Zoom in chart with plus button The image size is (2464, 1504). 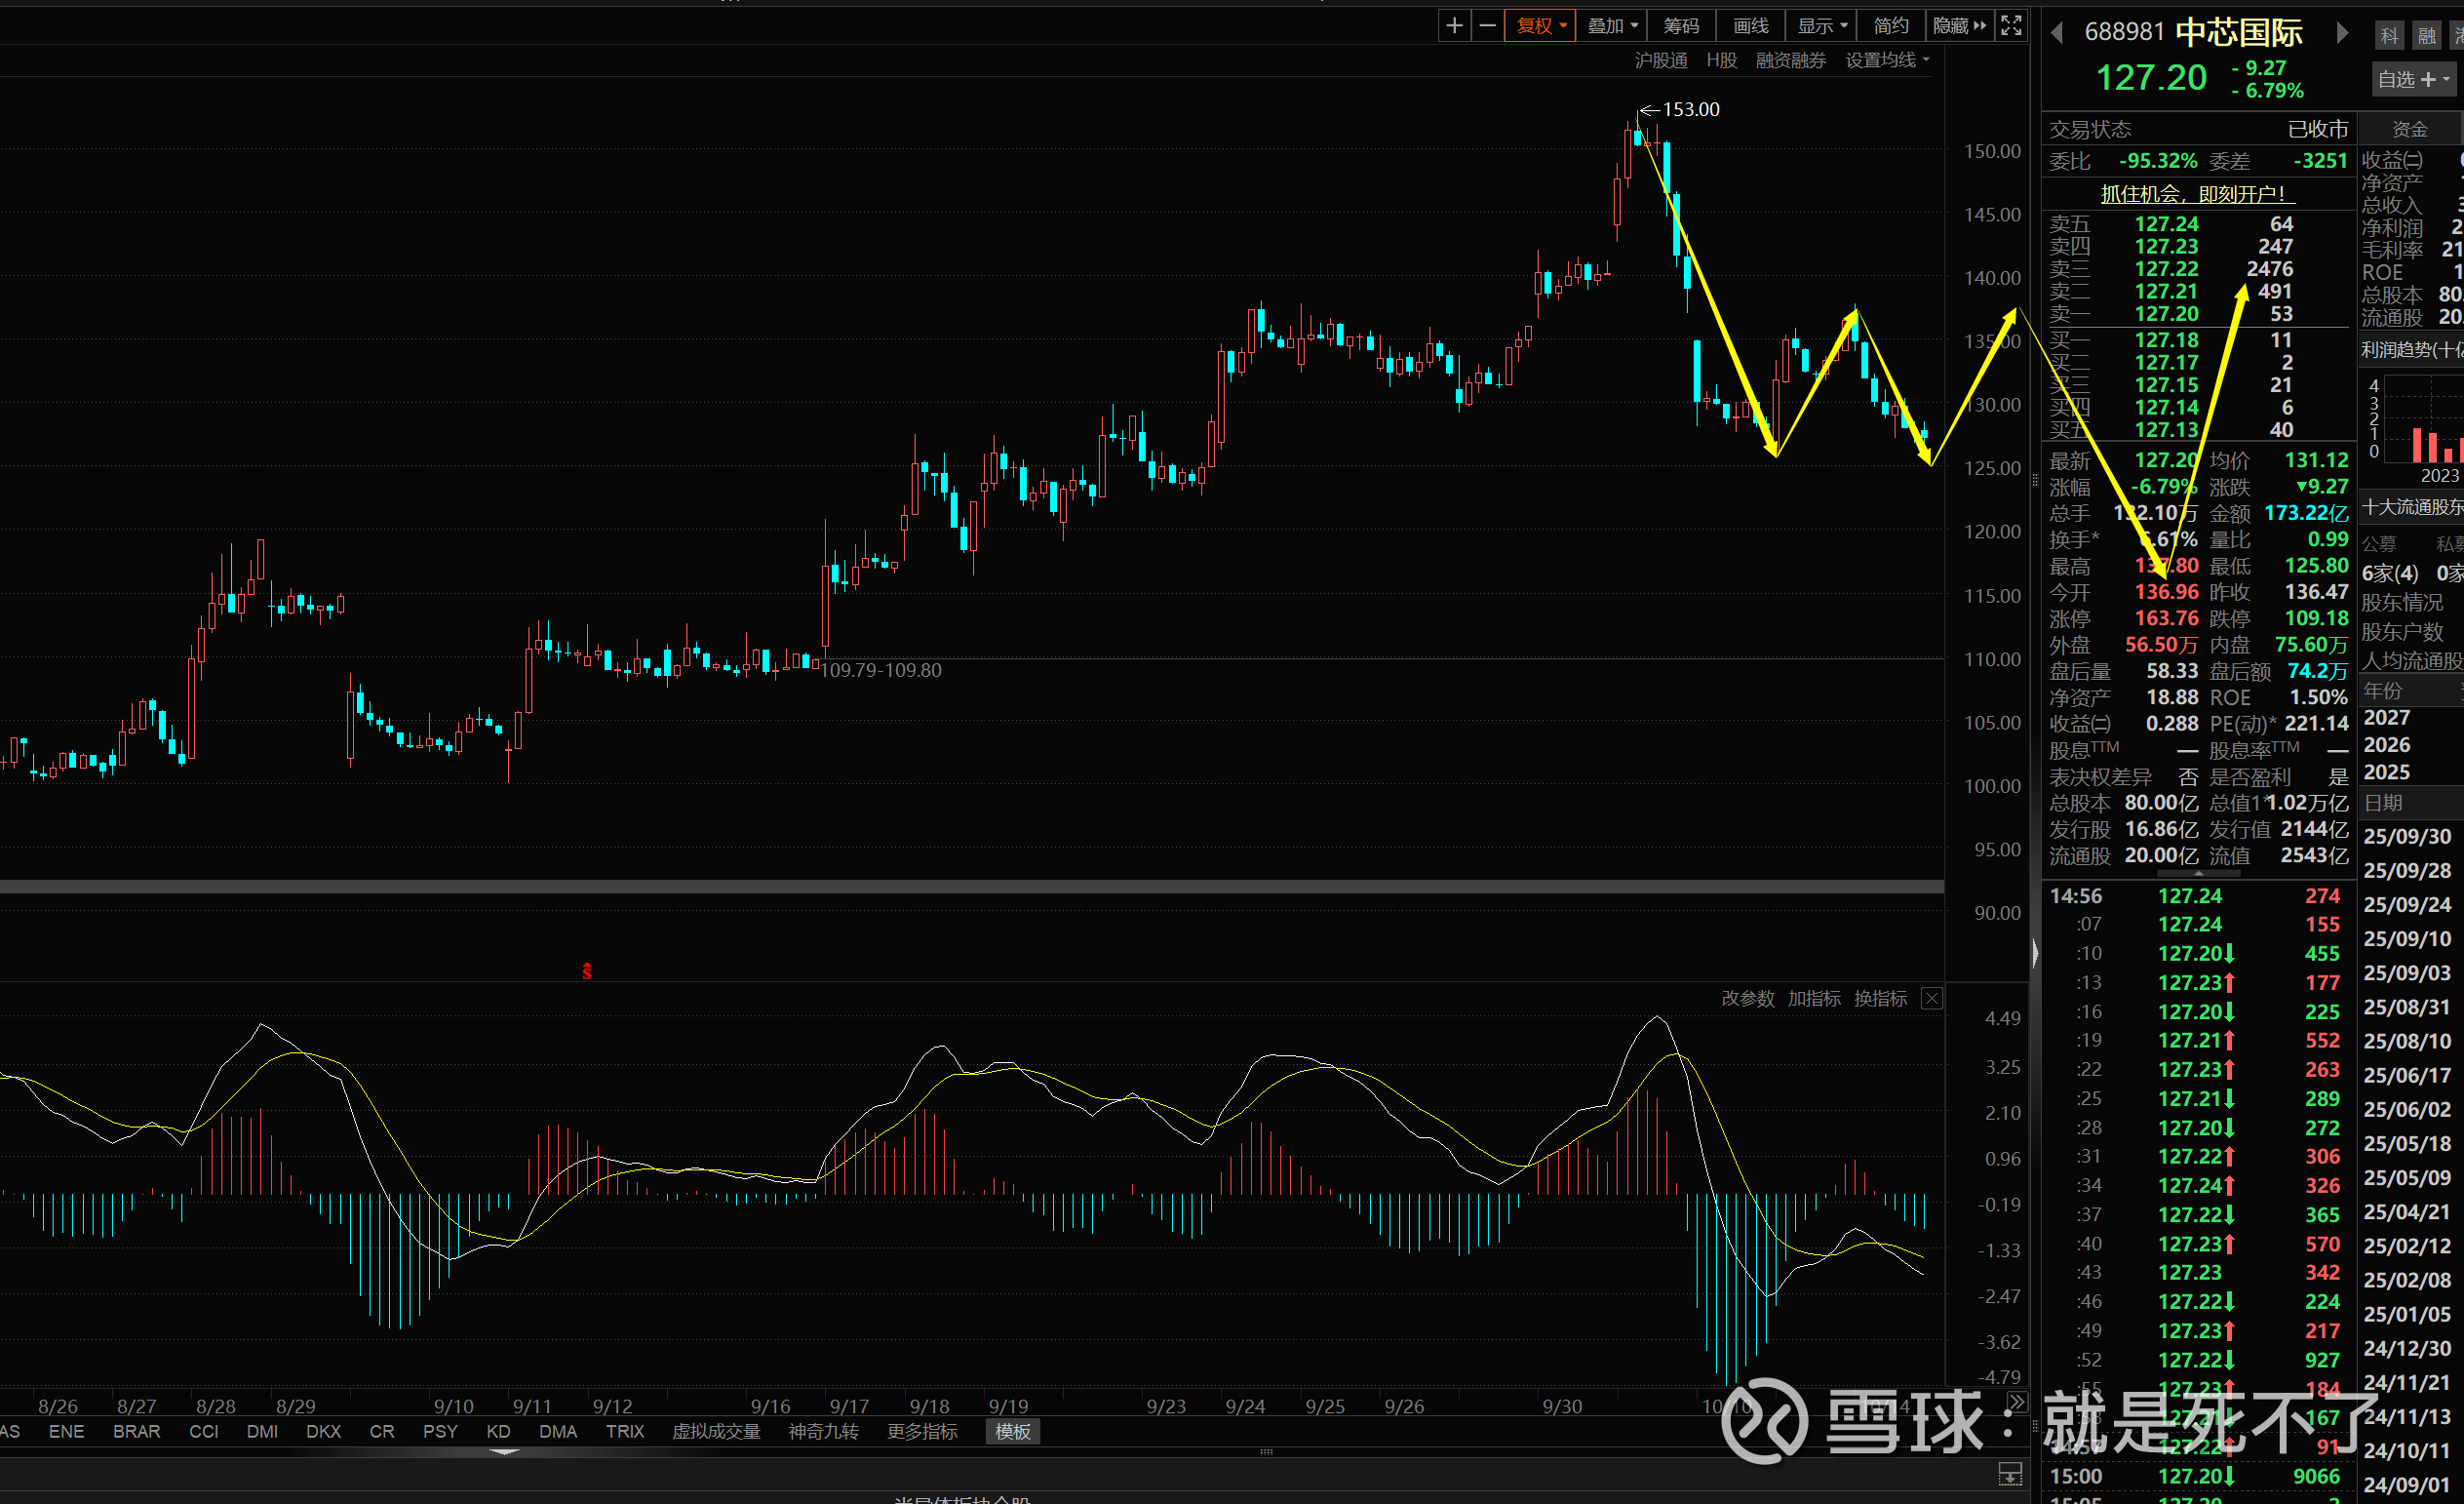pos(1454,26)
